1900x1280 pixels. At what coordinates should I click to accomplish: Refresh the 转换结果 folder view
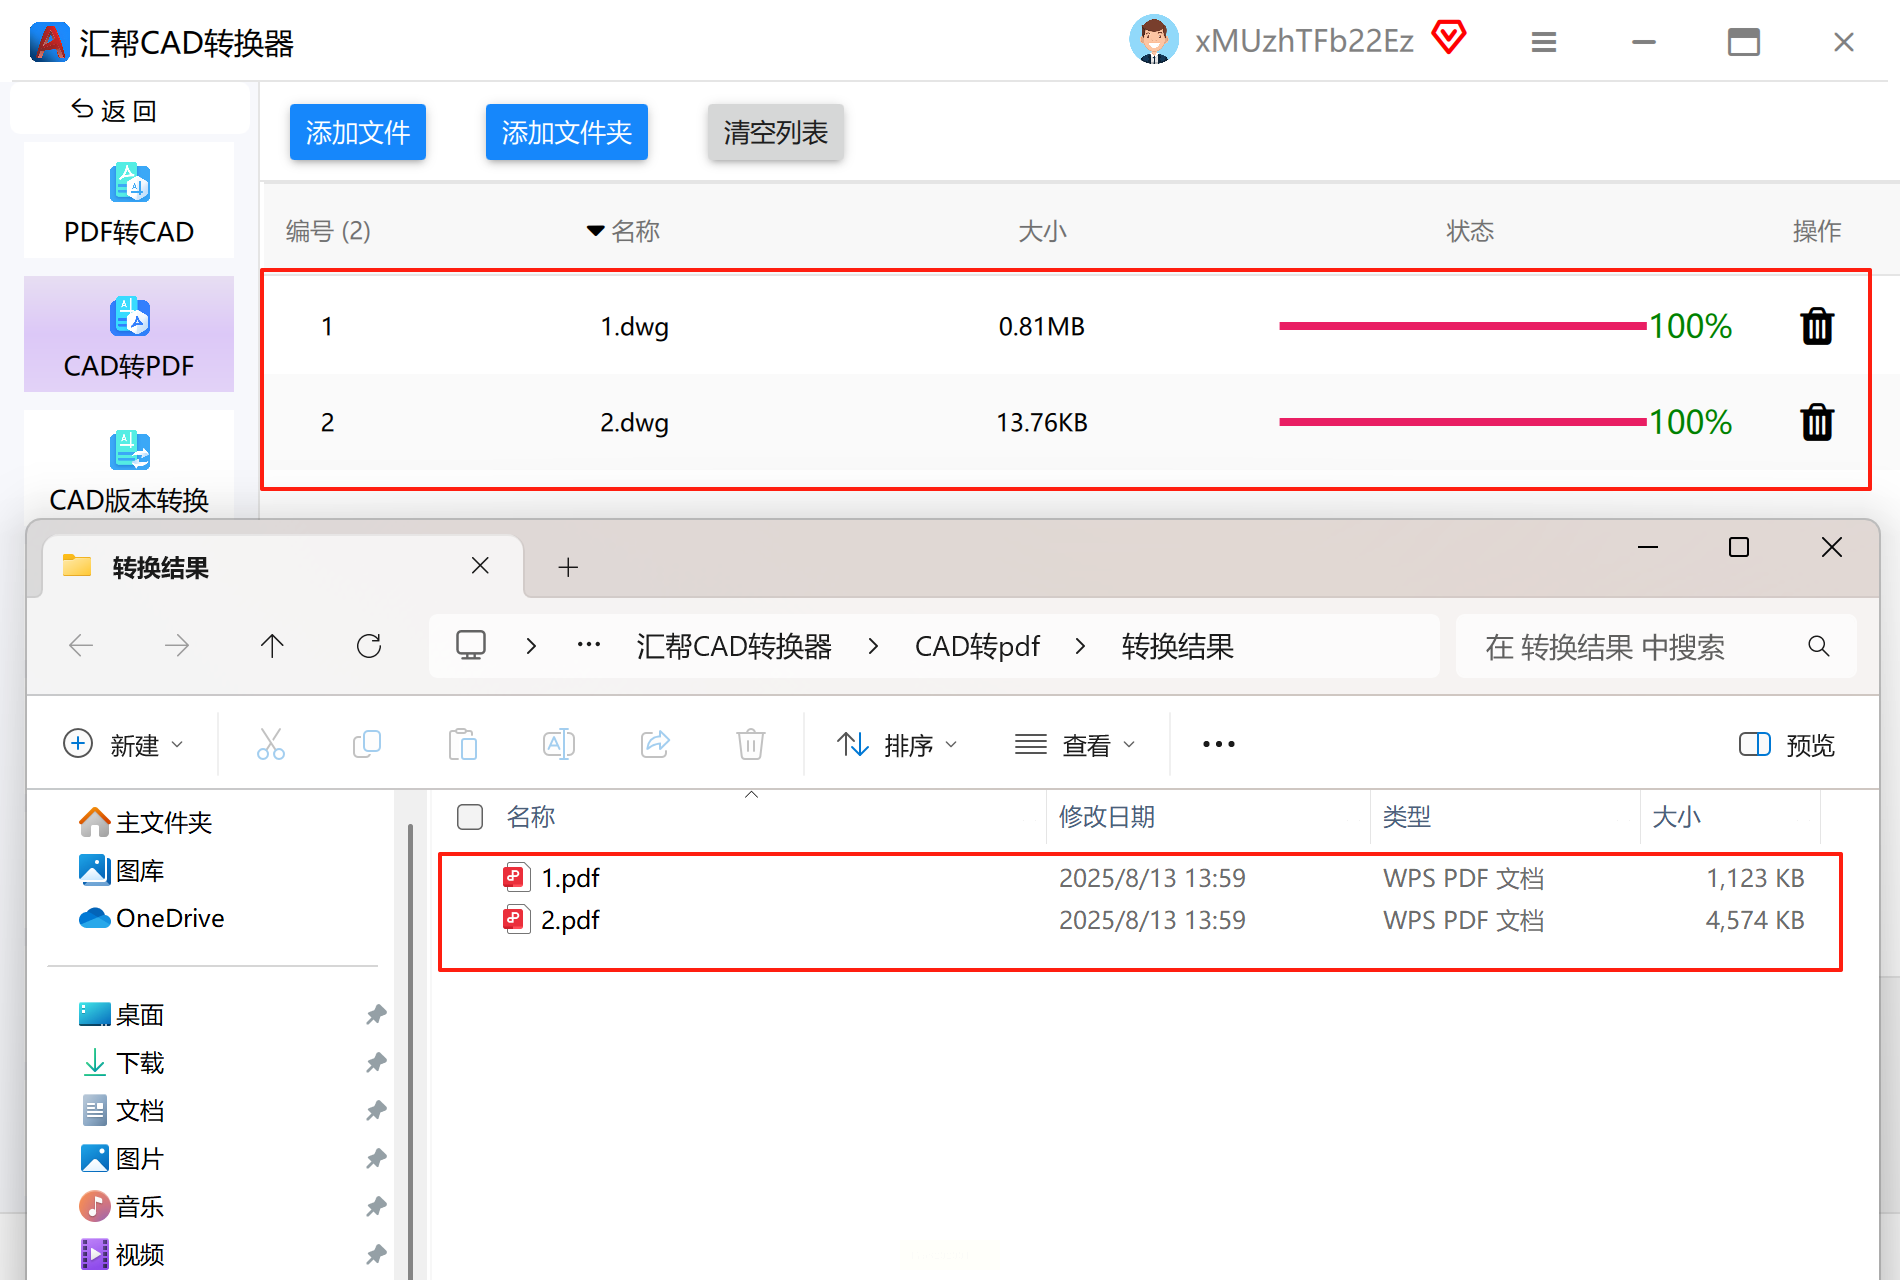pyautogui.click(x=369, y=646)
